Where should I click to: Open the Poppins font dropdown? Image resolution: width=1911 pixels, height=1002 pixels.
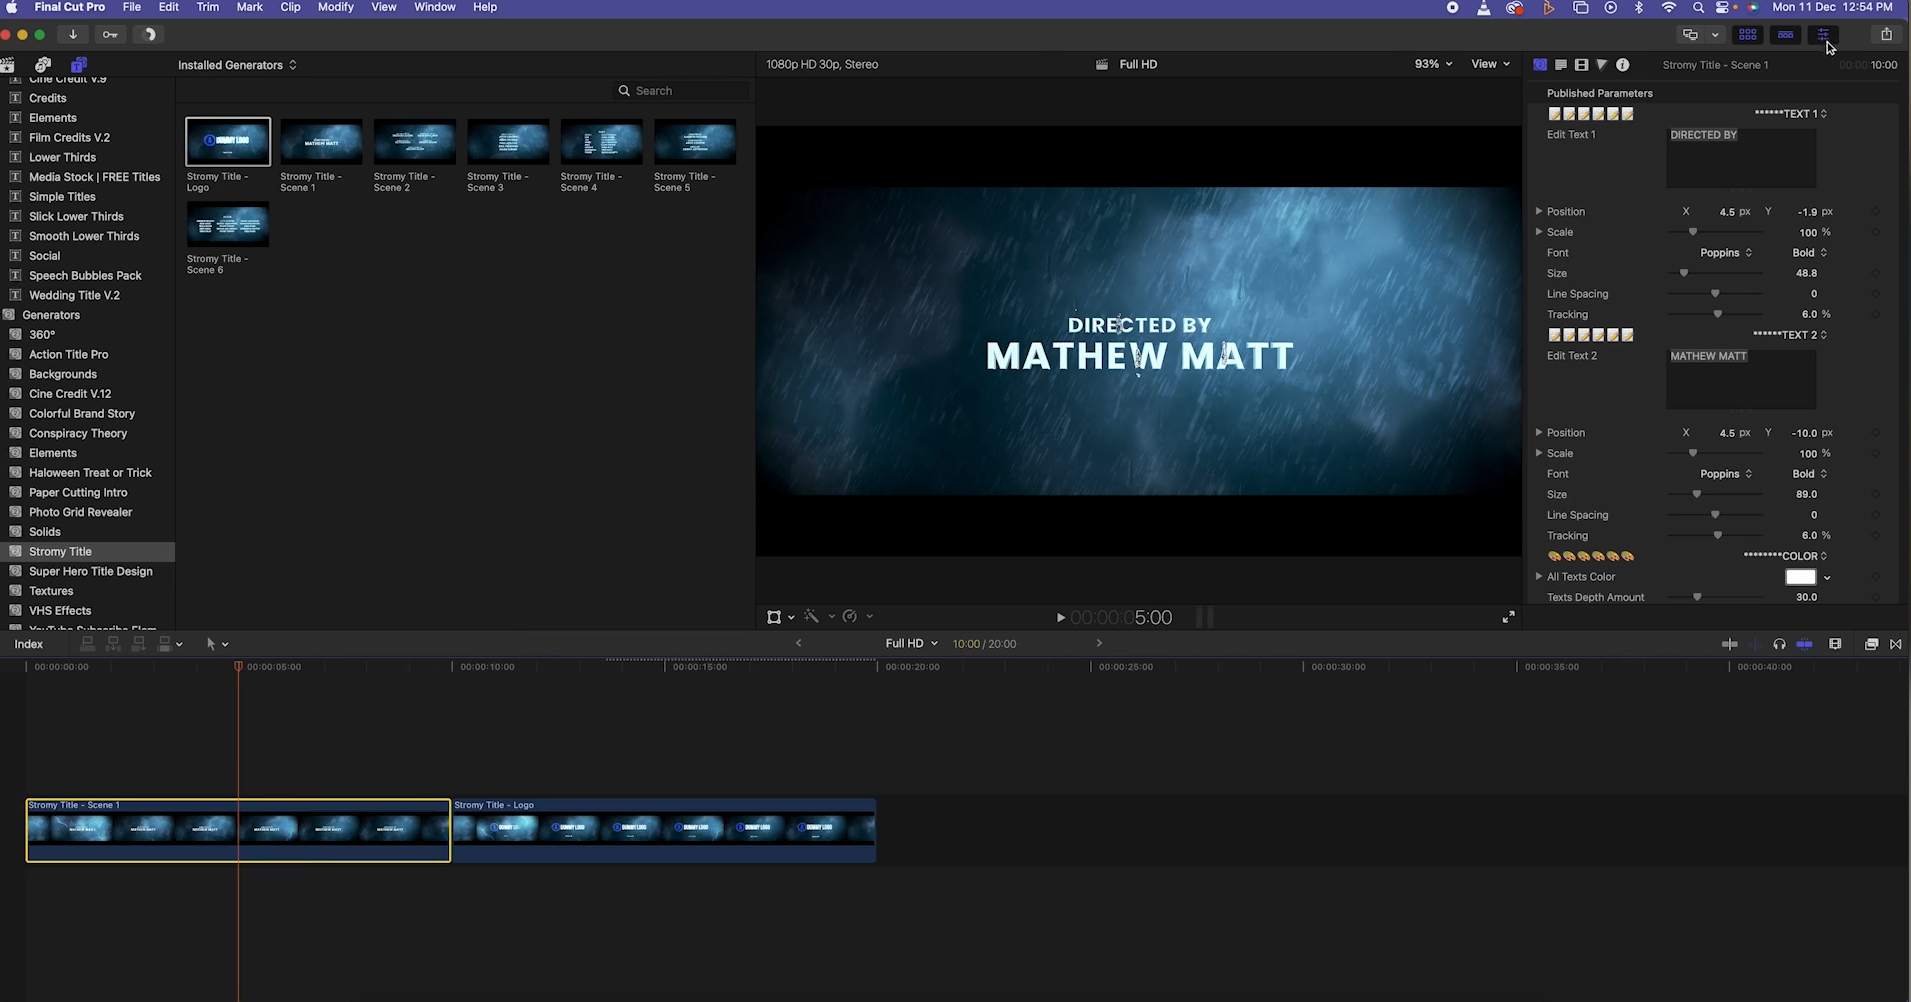1724,252
